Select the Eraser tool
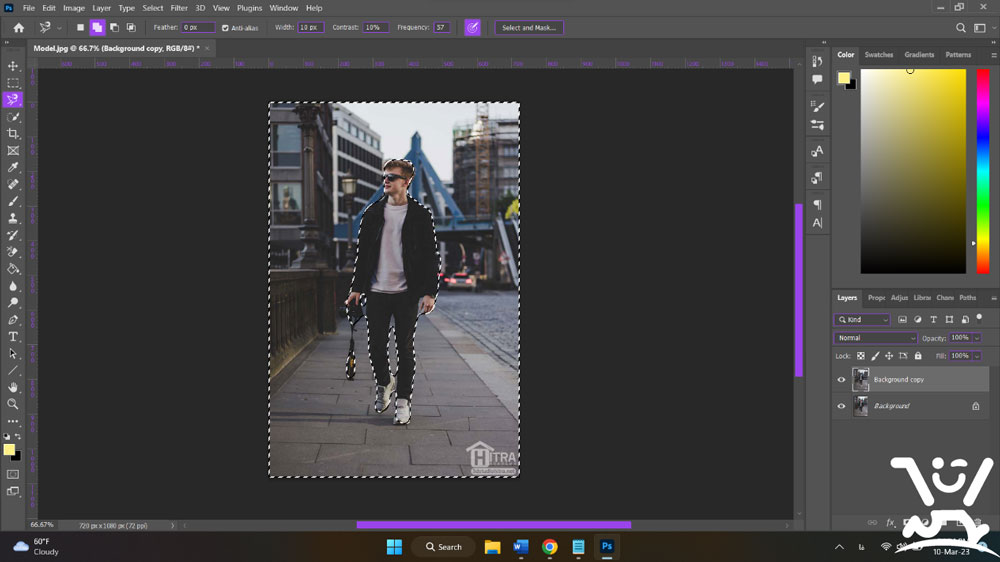The image size is (1000, 562). [13, 252]
